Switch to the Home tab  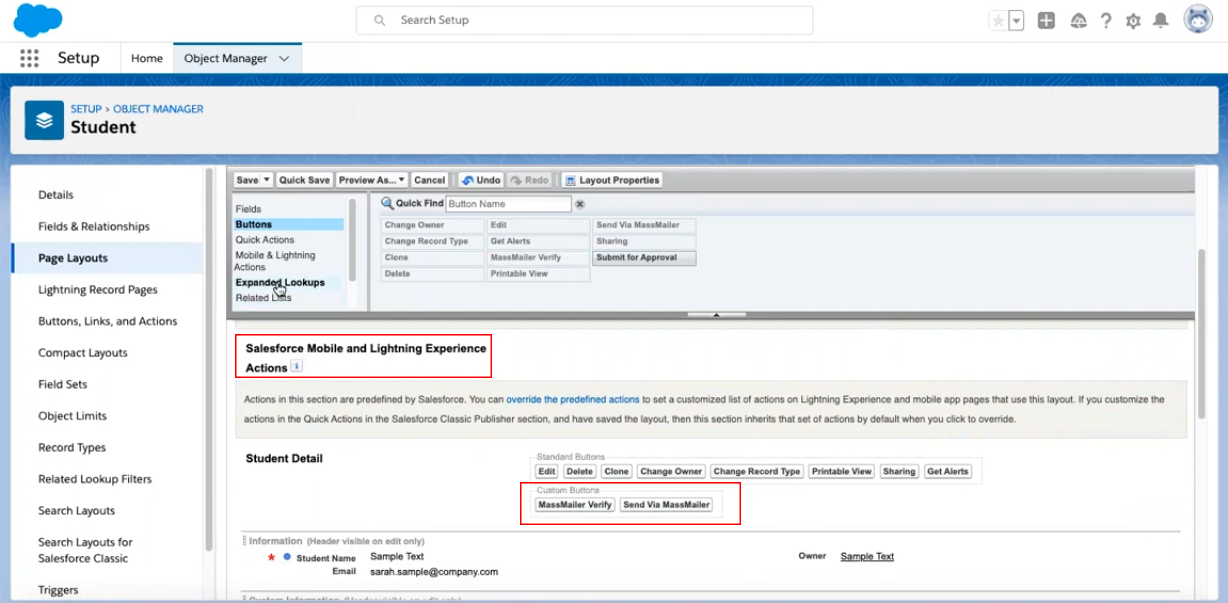pos(147,58)
